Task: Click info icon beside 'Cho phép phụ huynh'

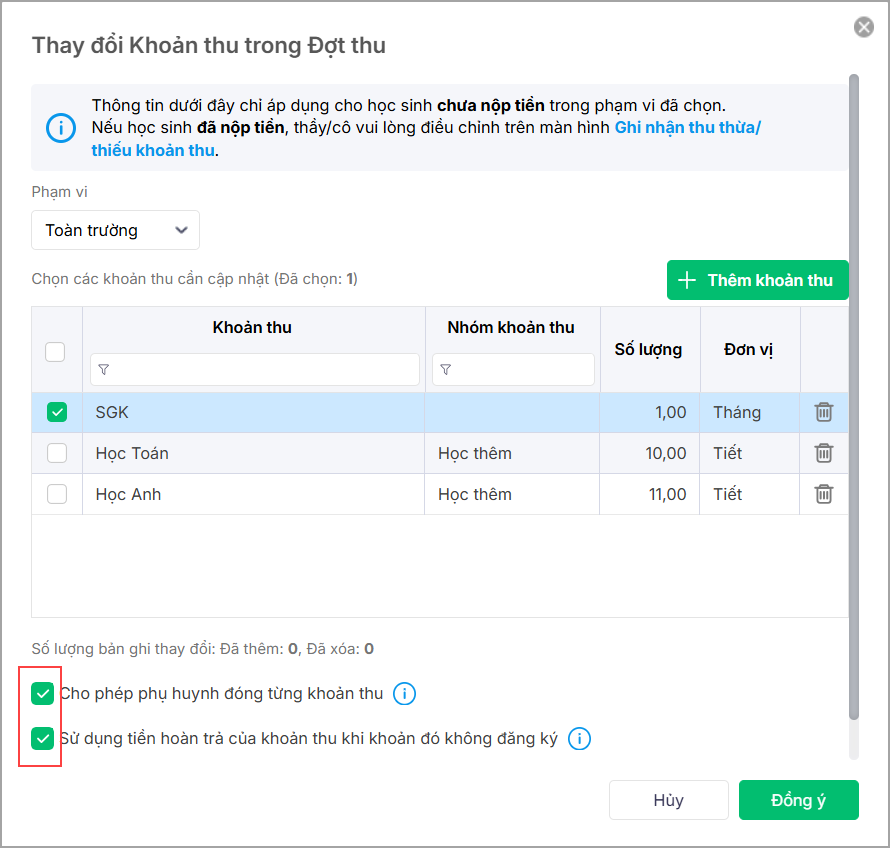Action: click(404, 694)
